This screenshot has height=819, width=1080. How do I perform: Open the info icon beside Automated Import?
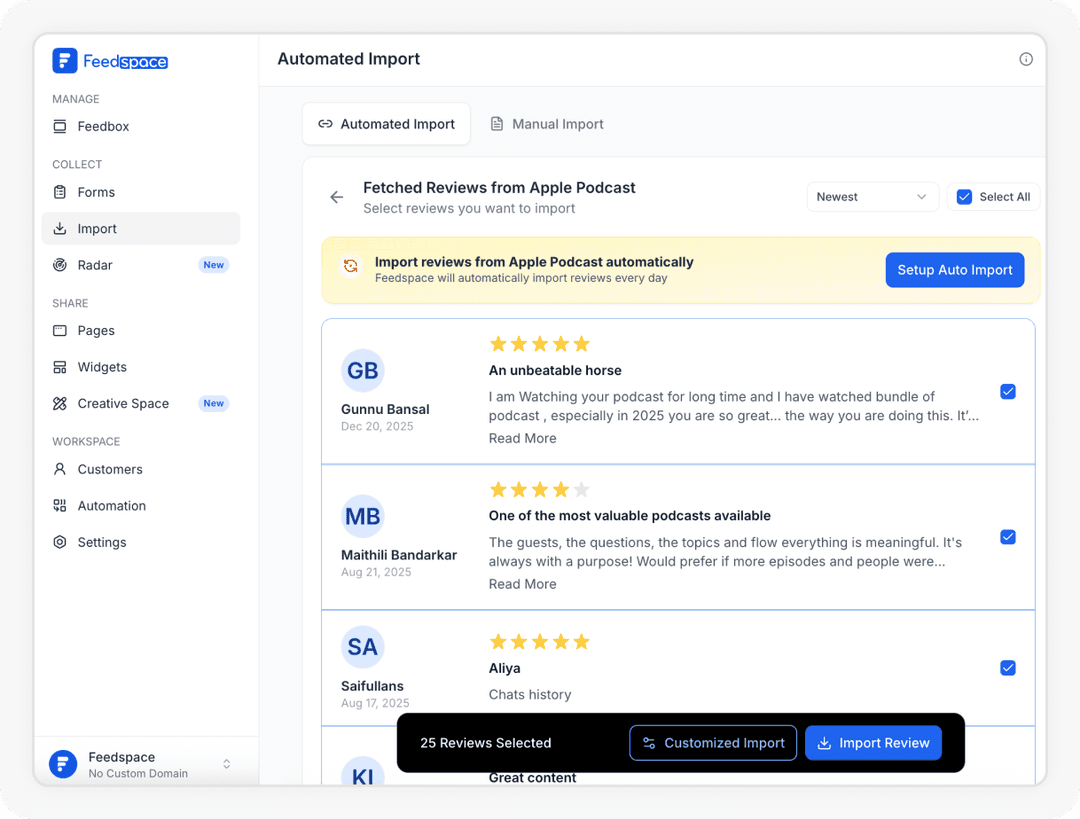point(1026,59)
